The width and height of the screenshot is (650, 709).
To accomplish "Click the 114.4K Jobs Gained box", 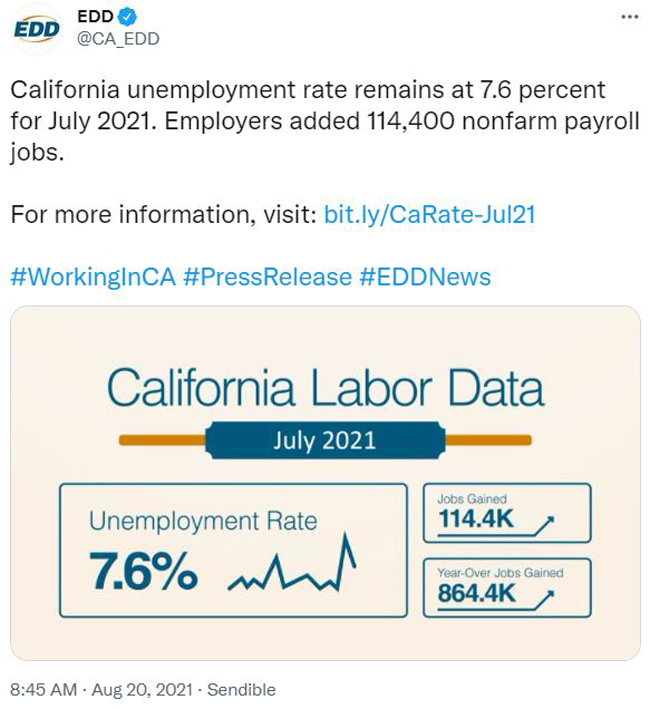I will [x=507, y=513].
